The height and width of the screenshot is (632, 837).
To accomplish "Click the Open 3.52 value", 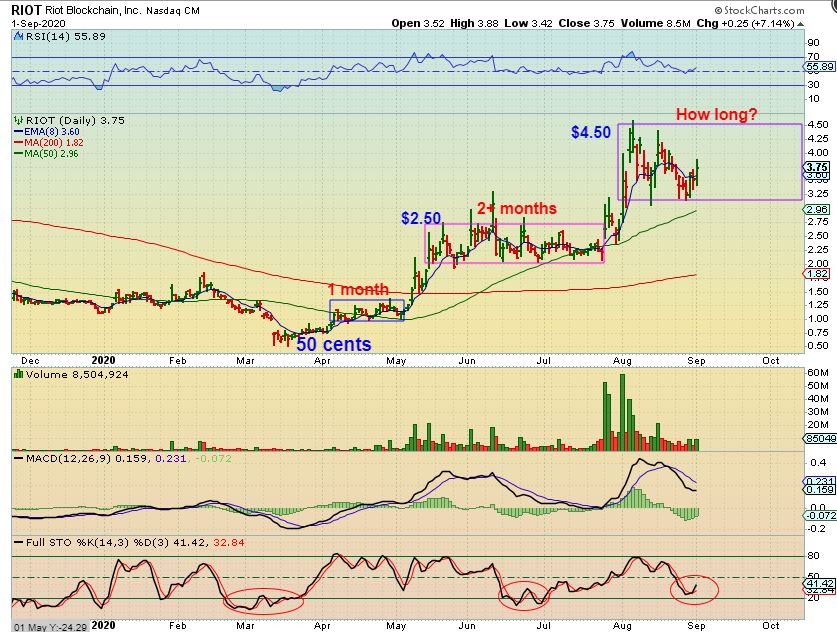I will (418, 23).
